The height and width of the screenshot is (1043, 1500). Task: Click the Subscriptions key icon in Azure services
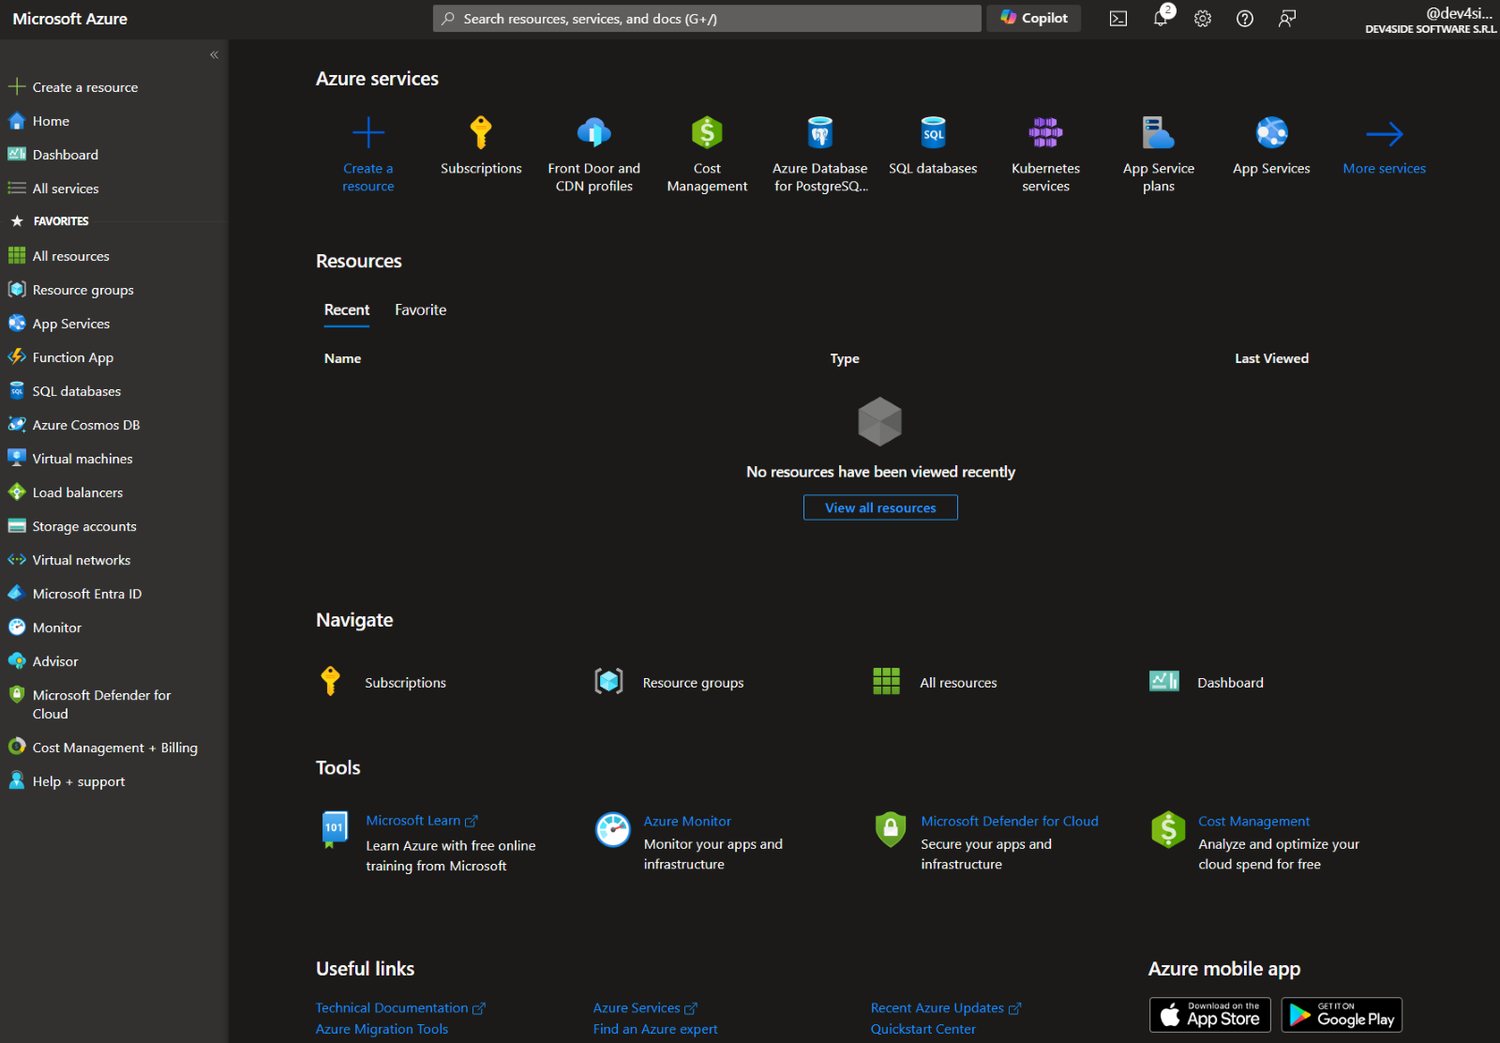coord(481,132)
